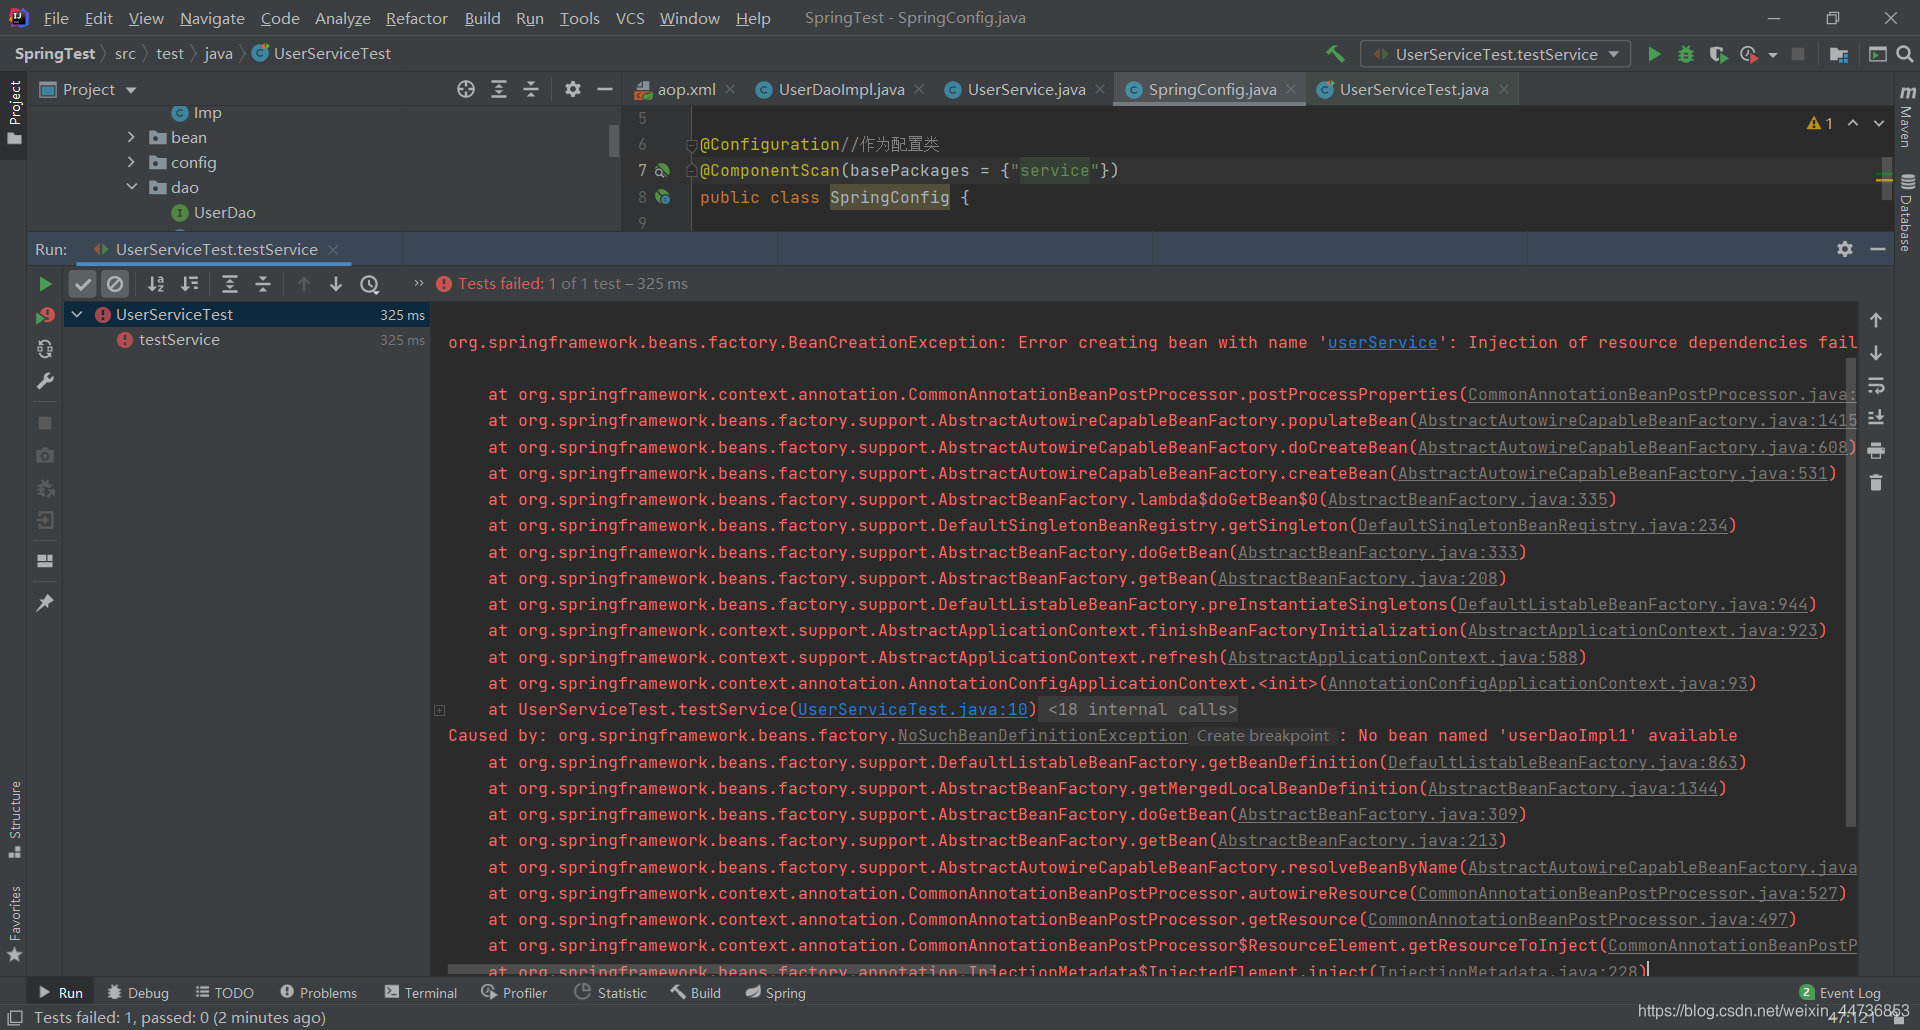1920x1030 pixels.
Task: Open run configuration dropdown UserServiceTest.testService
Action: [x=1495, y=54]
